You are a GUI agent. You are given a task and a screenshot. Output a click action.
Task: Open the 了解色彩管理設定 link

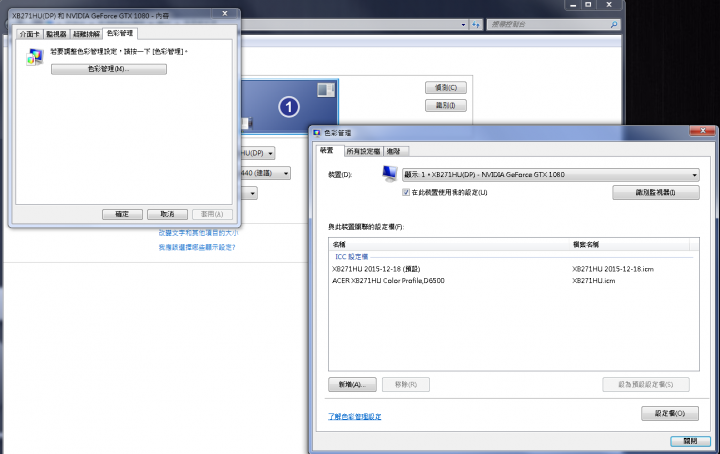click(354, 416)
